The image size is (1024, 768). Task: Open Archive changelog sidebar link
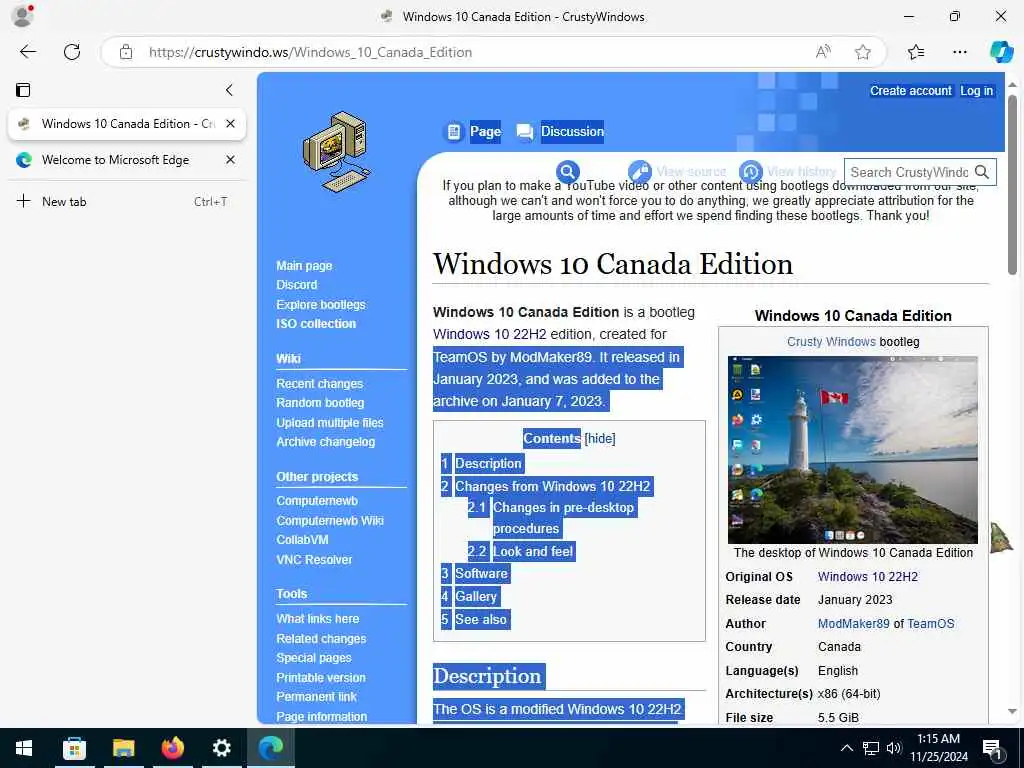325,441
